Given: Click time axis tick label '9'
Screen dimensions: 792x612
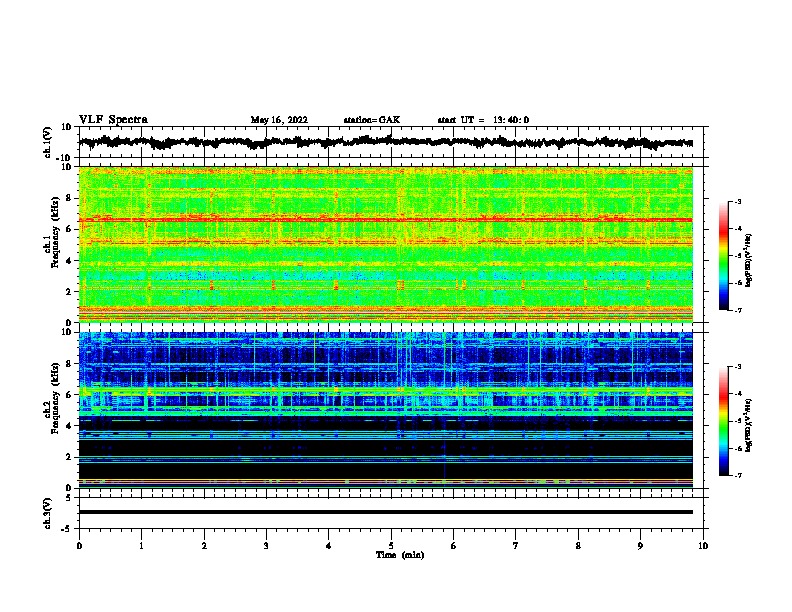Looking at the screenshot, I should coord(640,546).
